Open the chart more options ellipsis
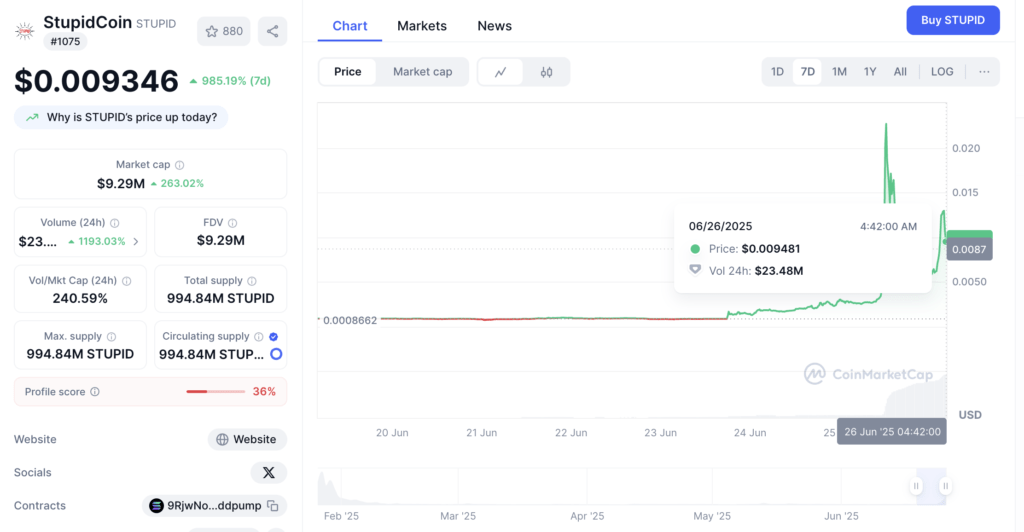Image resolution: width=1024 pixels, height=532 pixels. click(x=984, y=72)
